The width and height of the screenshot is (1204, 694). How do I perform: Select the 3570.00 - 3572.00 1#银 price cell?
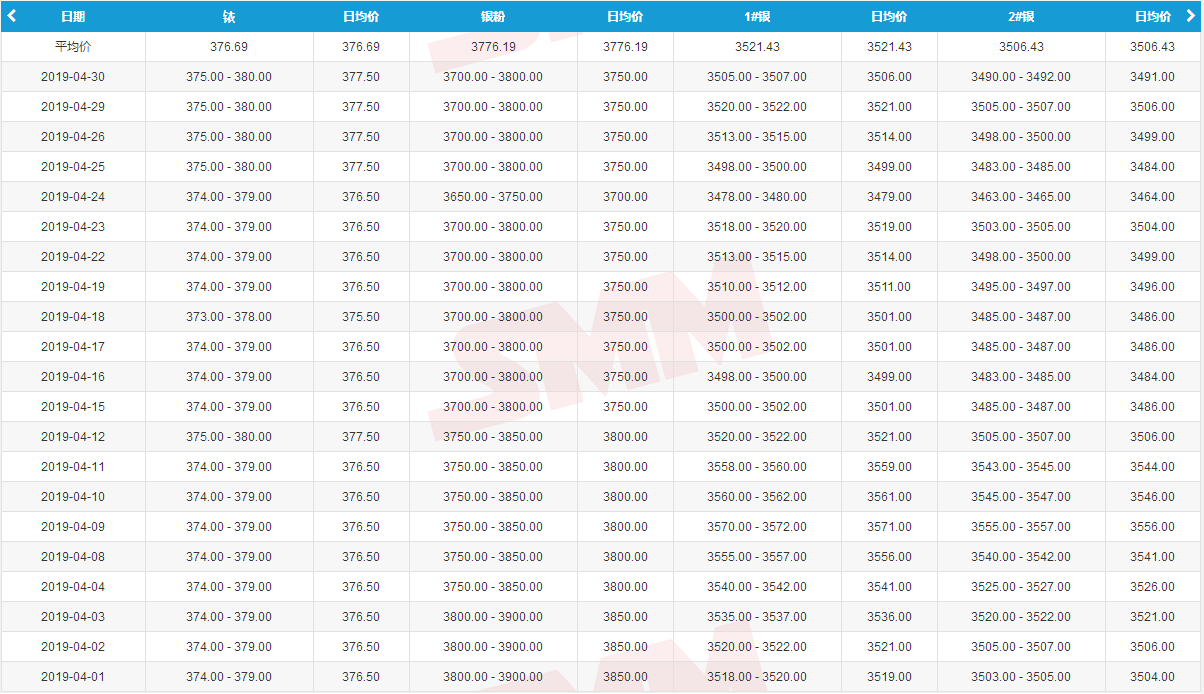tap(757, 527)
